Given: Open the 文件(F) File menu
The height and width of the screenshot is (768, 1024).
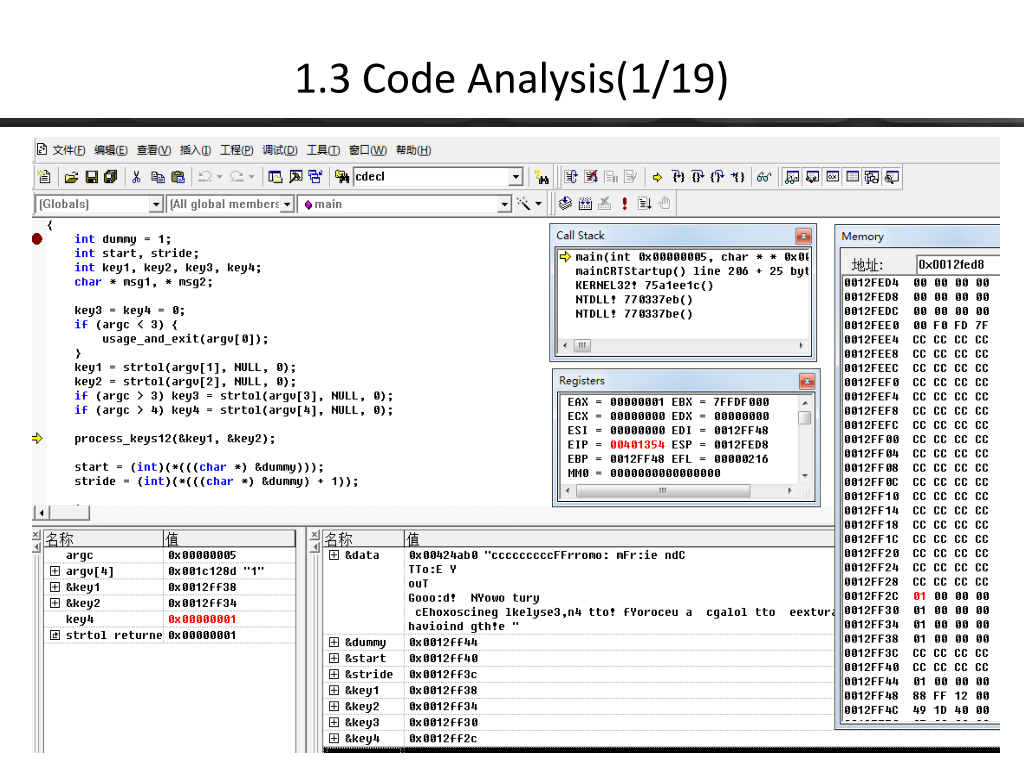Looking at the screenshot, I should (x=69, y=150).
